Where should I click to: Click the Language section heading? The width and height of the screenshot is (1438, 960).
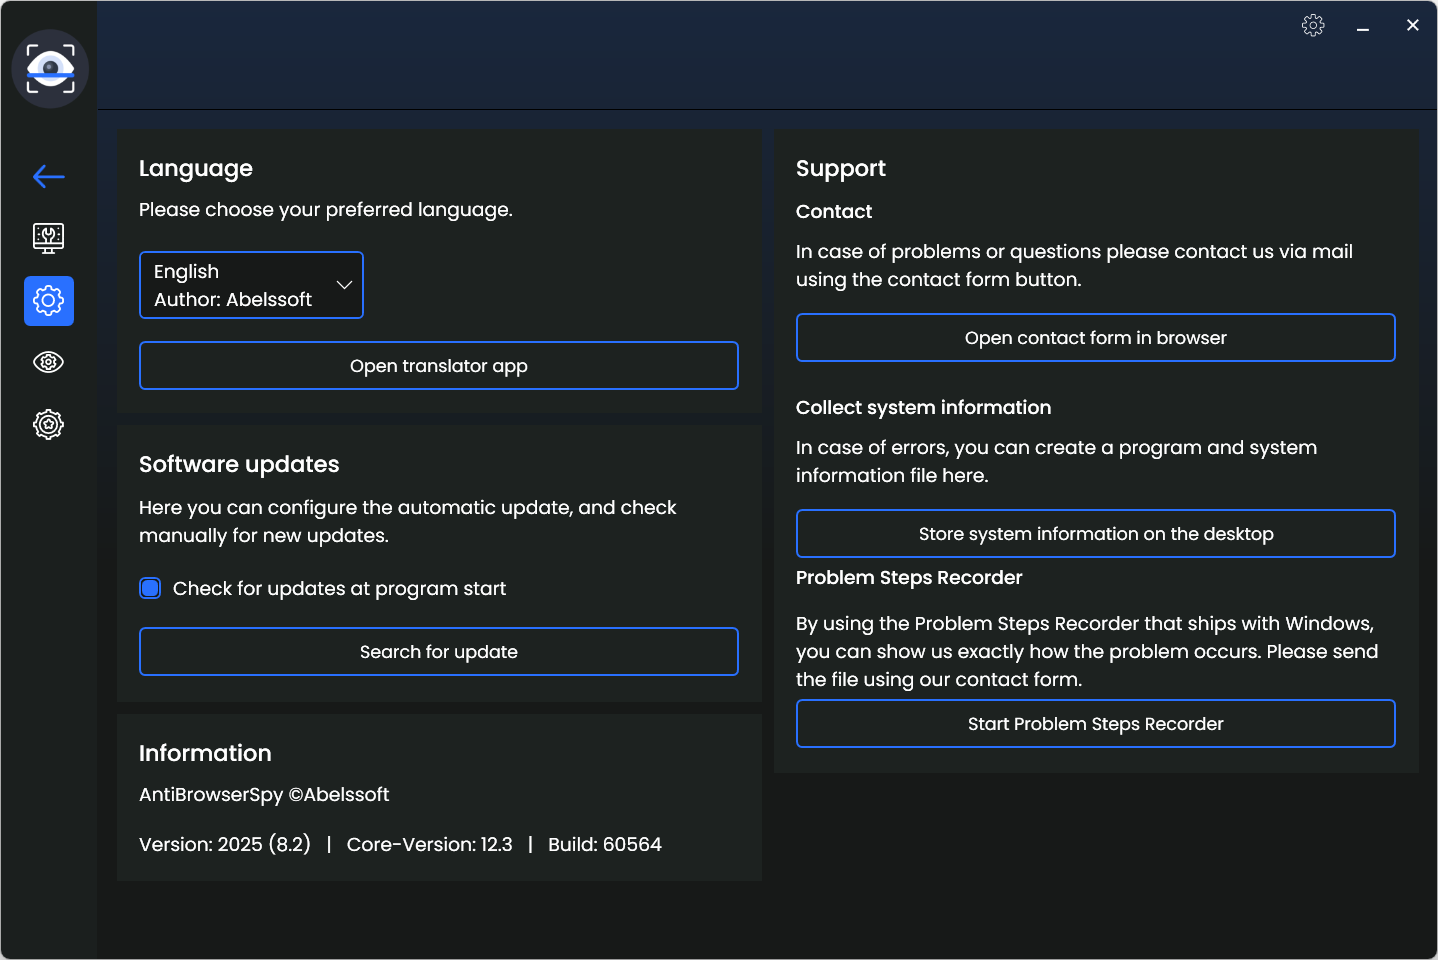[196, 169]
